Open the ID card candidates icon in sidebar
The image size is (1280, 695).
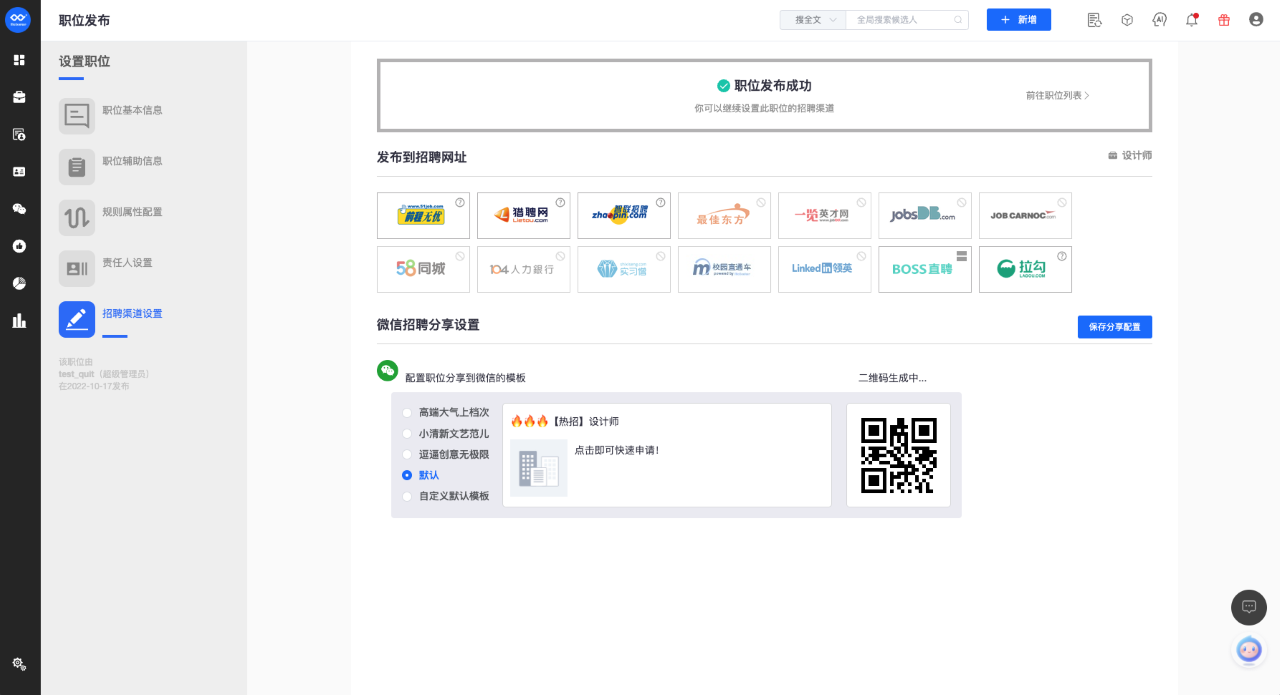[19, 171]
